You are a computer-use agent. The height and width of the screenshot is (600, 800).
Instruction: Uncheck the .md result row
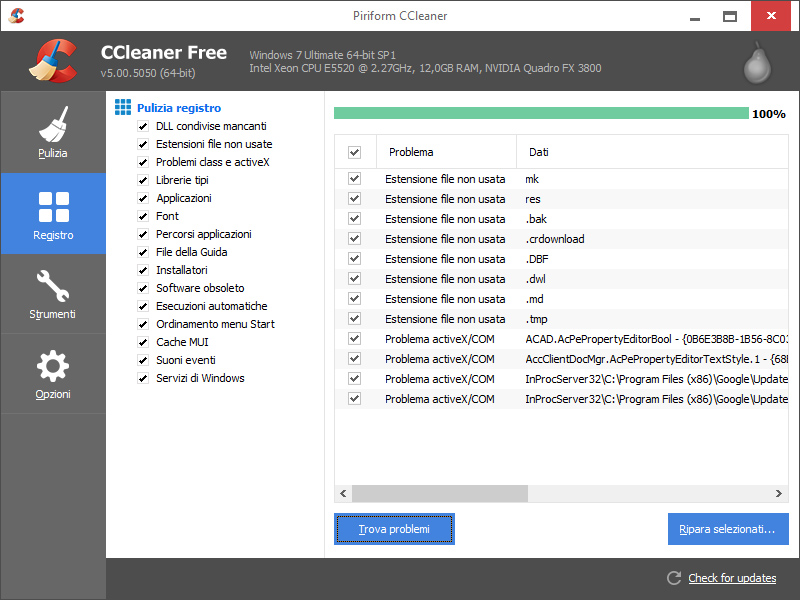tap(355, 298)
